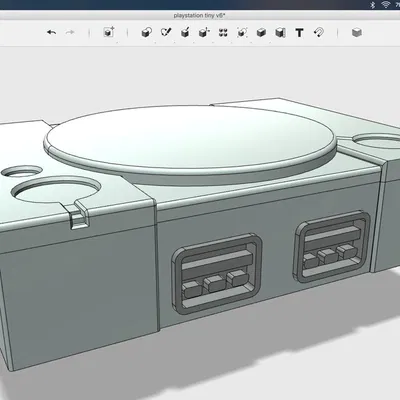The height and width of the screenshot is (400, 400).
Task: Open the Construct tool
Action: (x=185, y=32)
